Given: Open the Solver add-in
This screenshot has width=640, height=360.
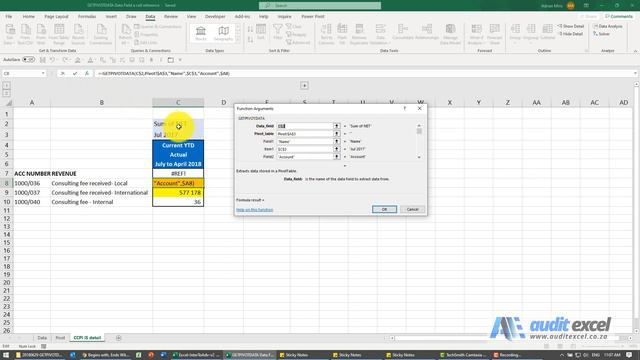Looking at the screenshot, I should click(601, 34).
